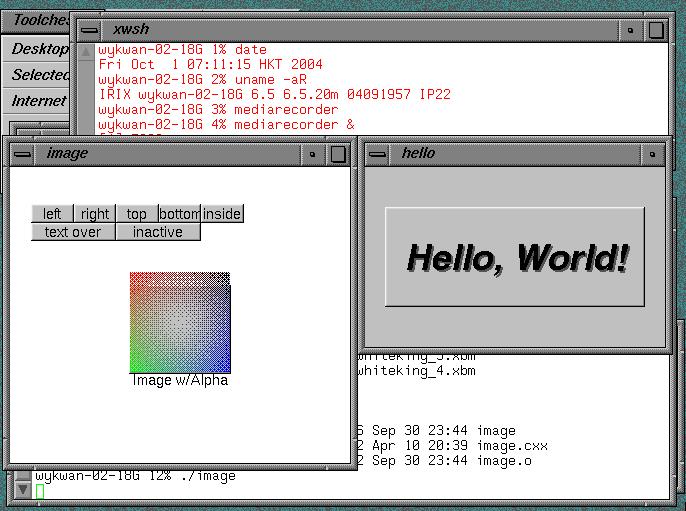
Task: Toggle the right alignment button
Action: (94, 214)
